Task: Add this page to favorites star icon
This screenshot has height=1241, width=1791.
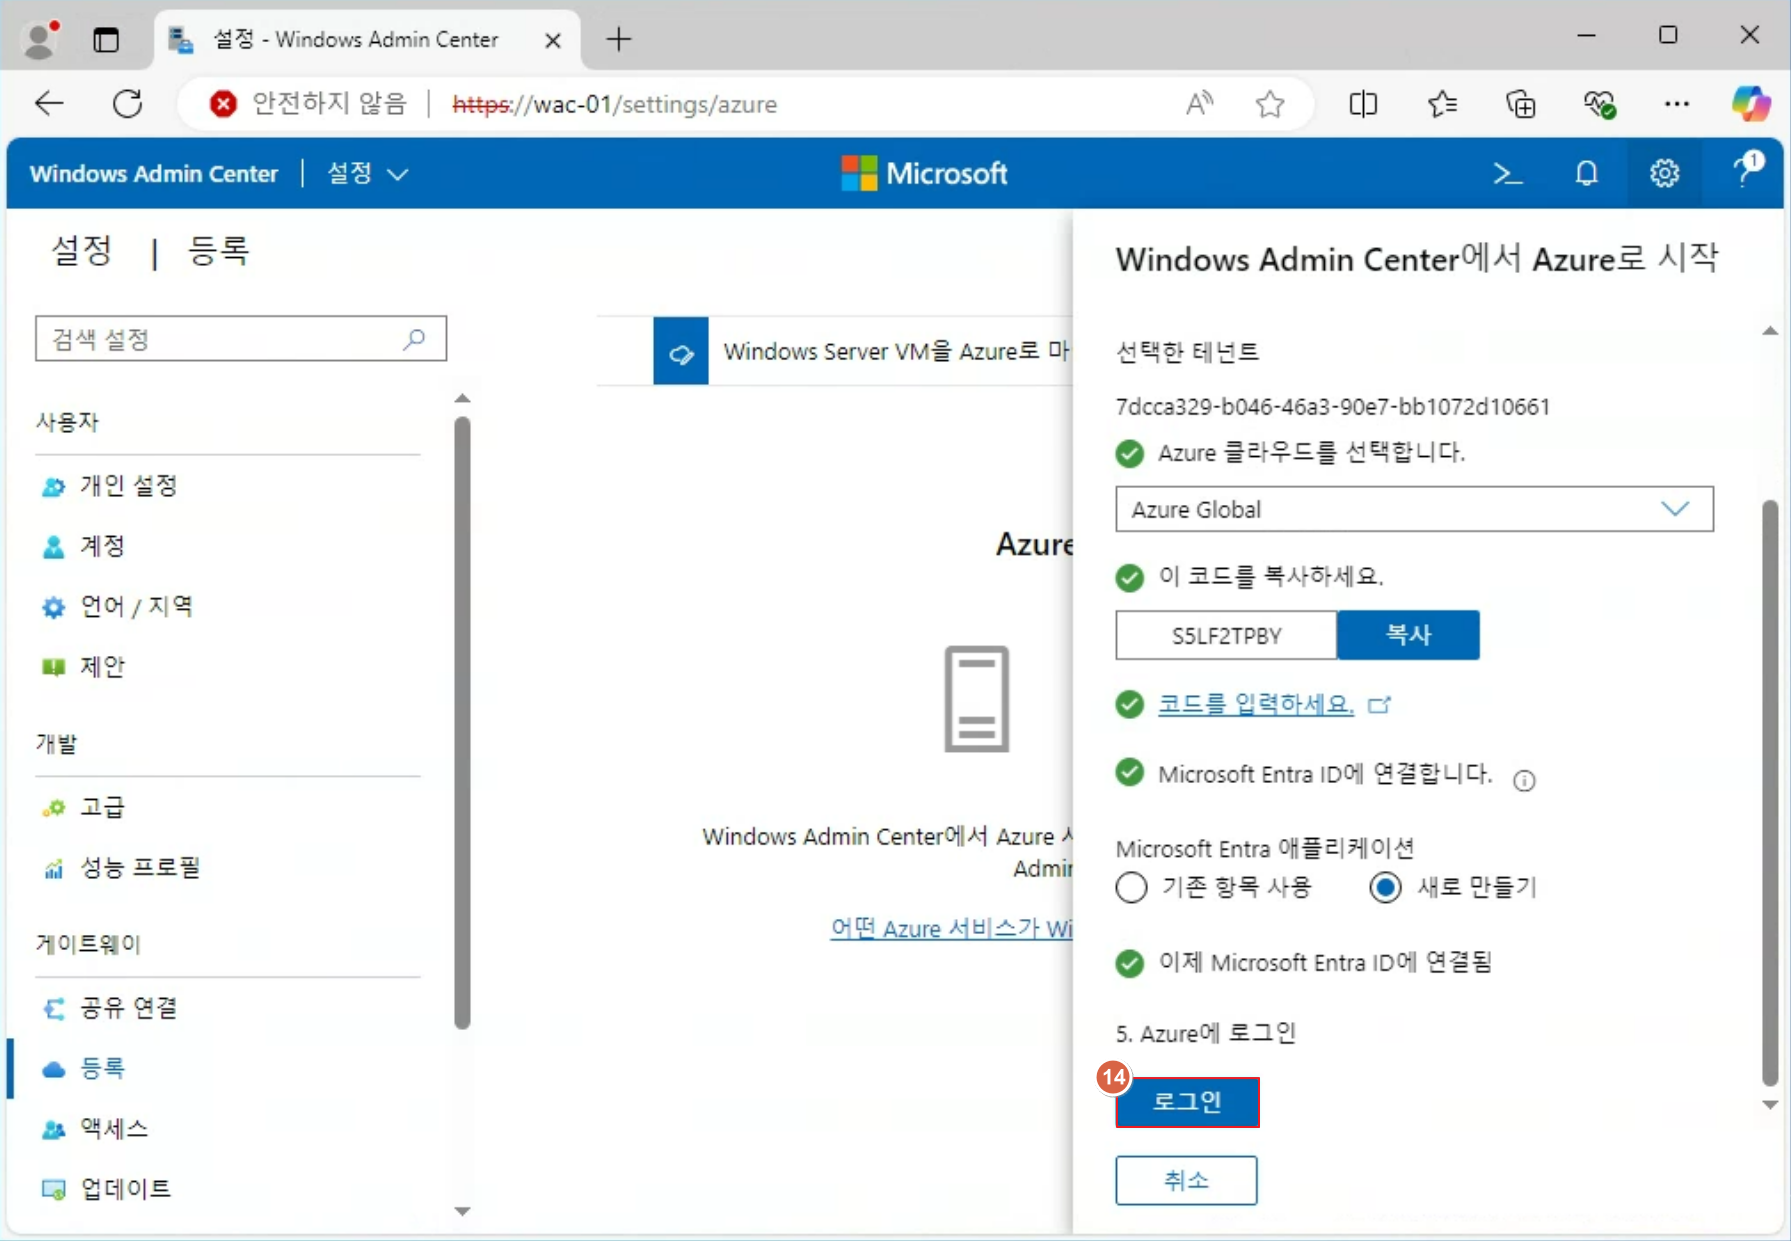Action: (x=1270, y=103)
